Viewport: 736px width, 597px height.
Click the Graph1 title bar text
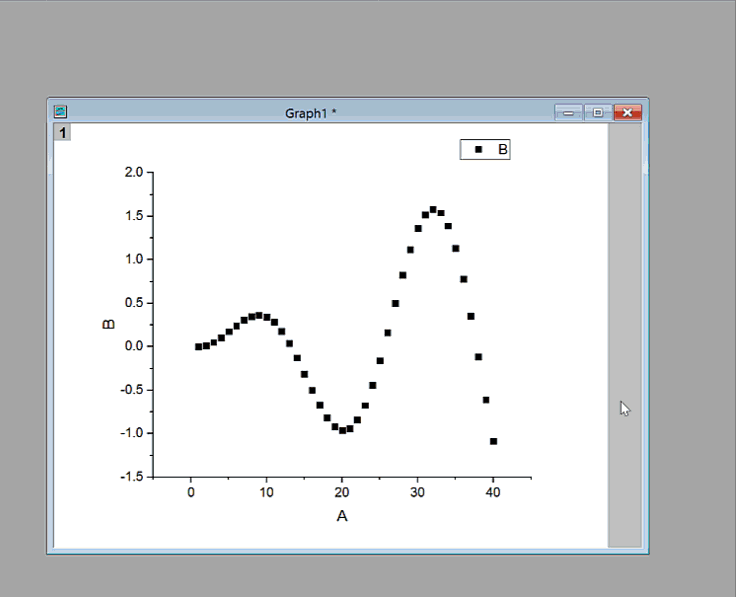[x=310, y=113]
